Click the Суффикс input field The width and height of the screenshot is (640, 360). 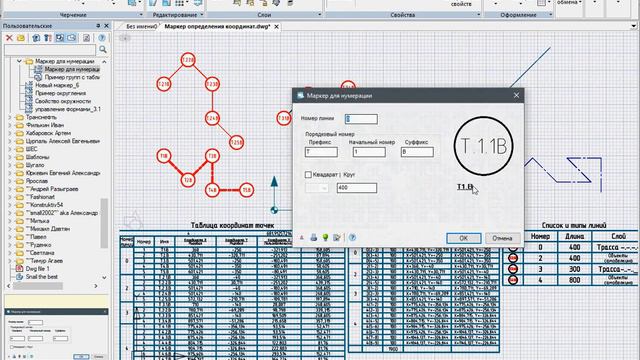tap(417, 152)
